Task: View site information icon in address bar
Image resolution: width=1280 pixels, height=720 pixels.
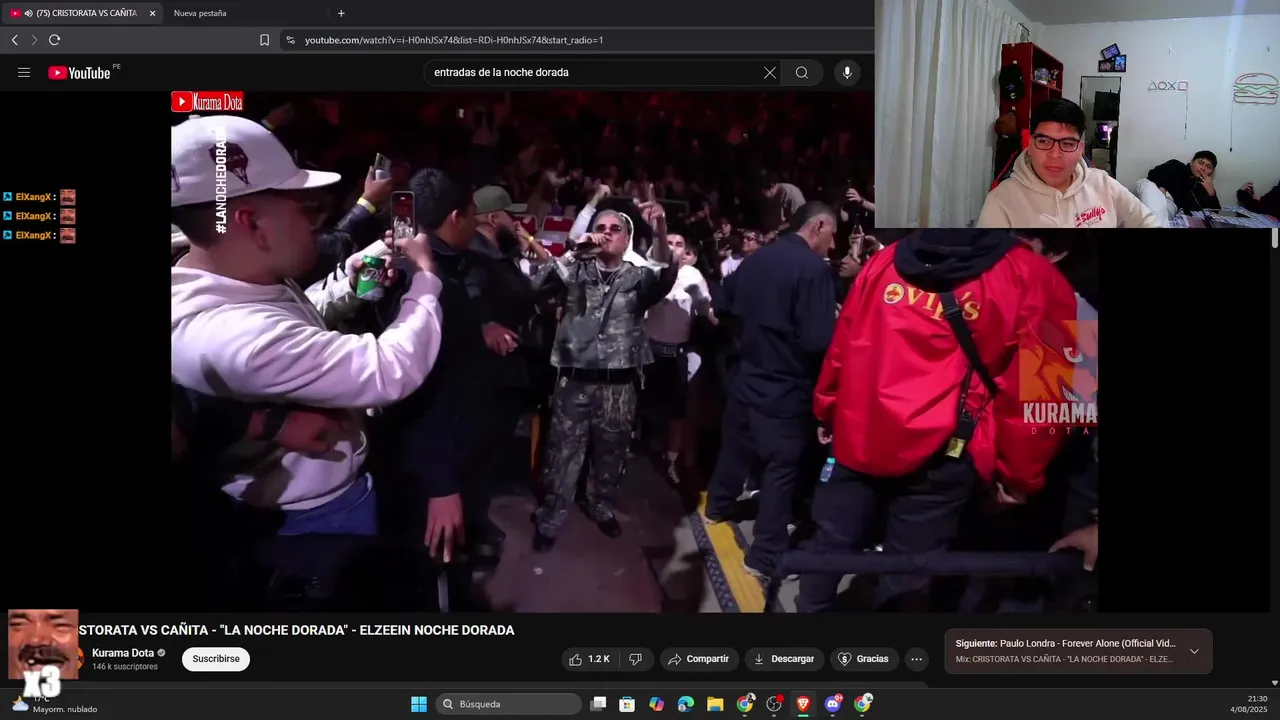Action: point(291,40)
